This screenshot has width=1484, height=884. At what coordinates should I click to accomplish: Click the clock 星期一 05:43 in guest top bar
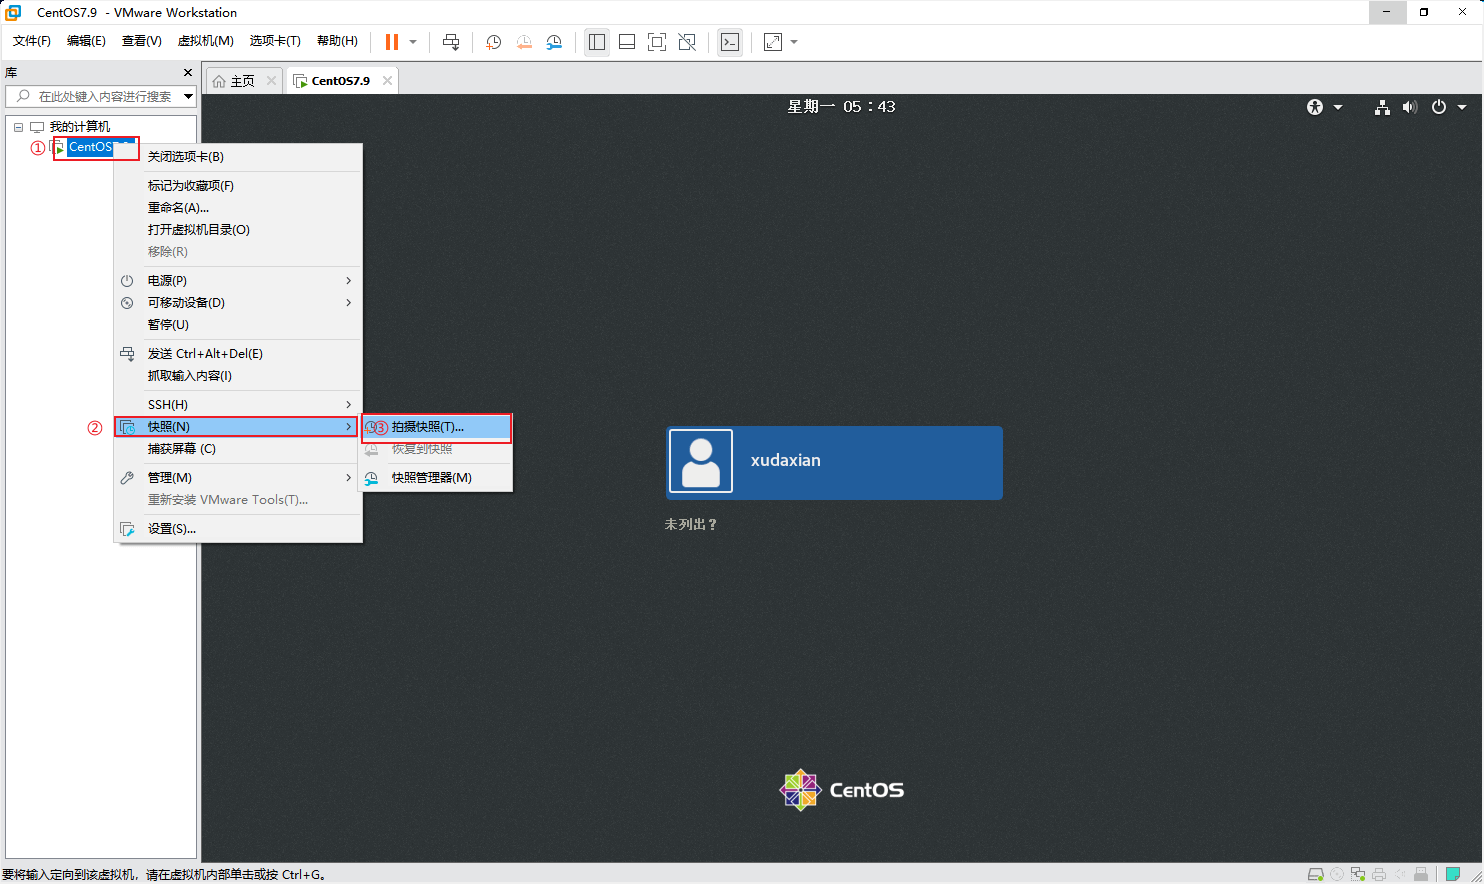(x=841, y=106)
